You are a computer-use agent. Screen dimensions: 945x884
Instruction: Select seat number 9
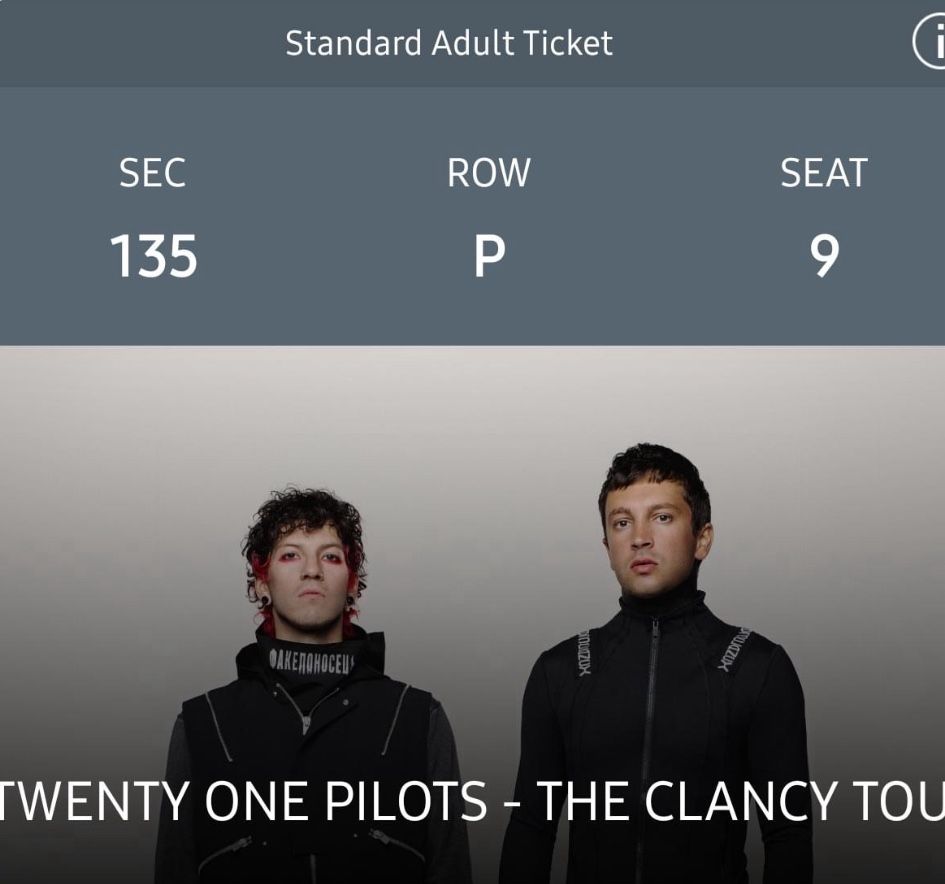click(x=824, y=256)
